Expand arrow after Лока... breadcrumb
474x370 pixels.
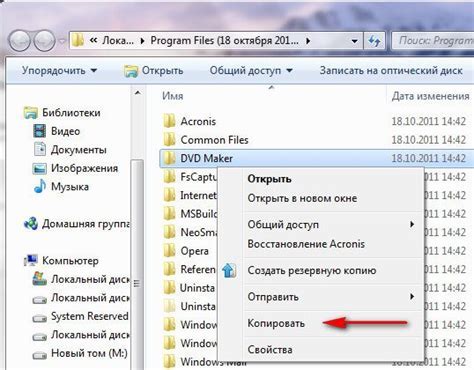tap(143, 41)
